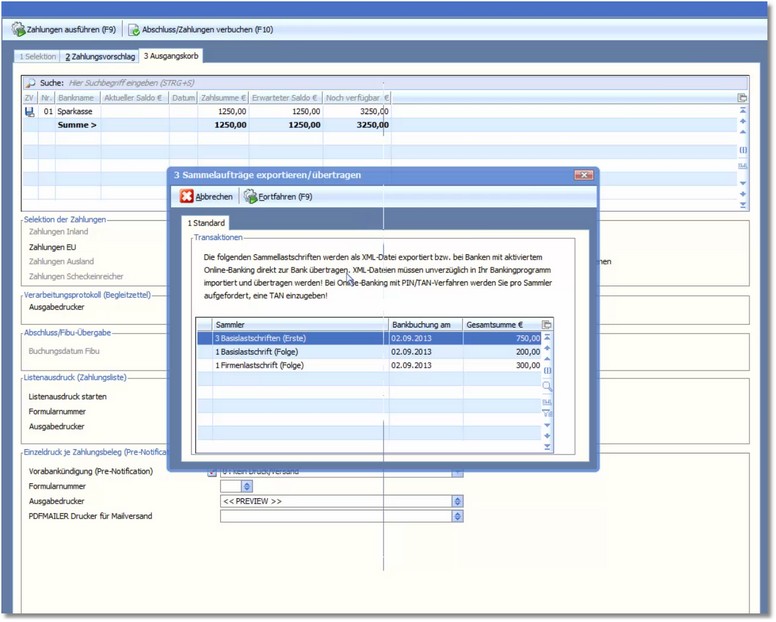
Task: Click the magnifier icon in Sammler table sidebar
Action: (x=547, y=386)
